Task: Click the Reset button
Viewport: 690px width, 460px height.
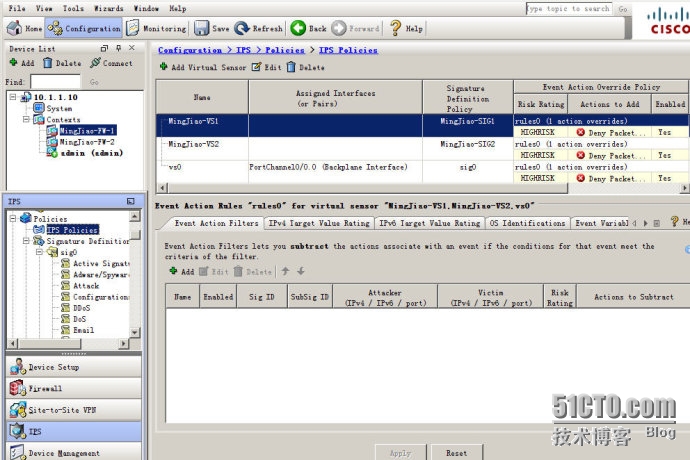Action: click(x=456, y=453)
